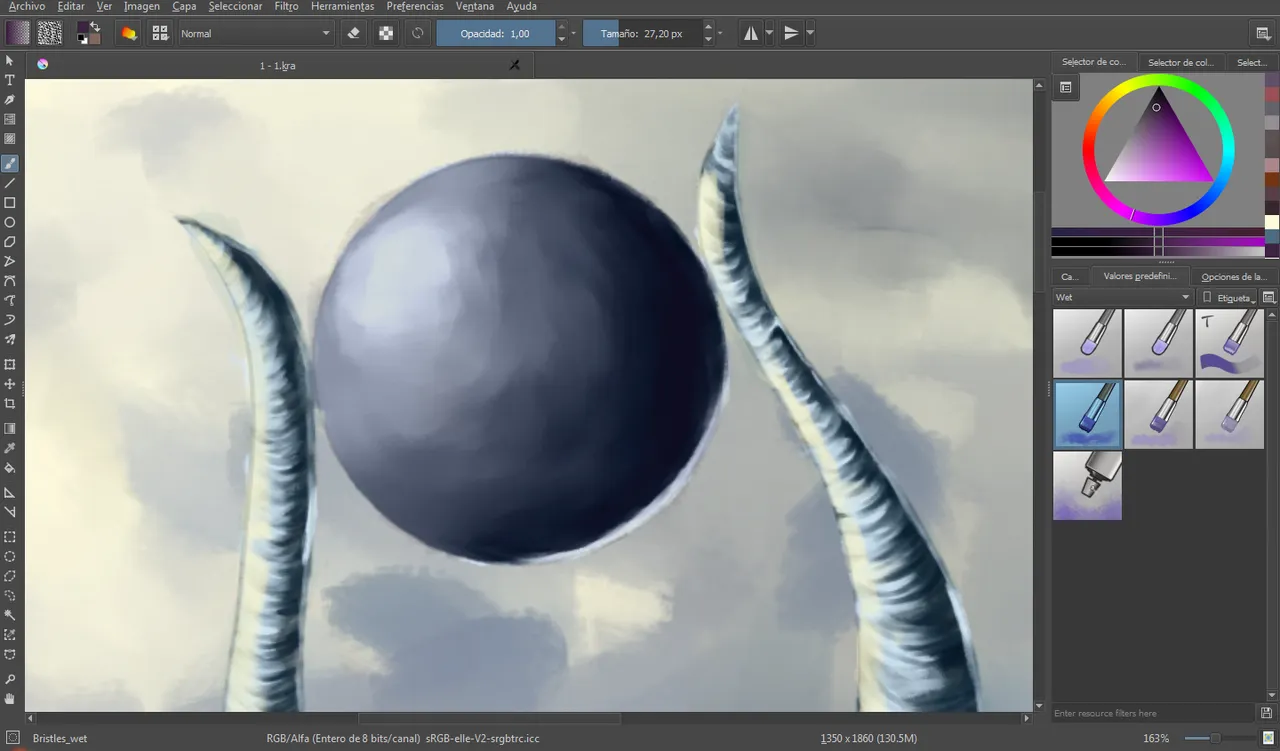Open vertical mirror options dropdown arrow

(x=810, y=33)
